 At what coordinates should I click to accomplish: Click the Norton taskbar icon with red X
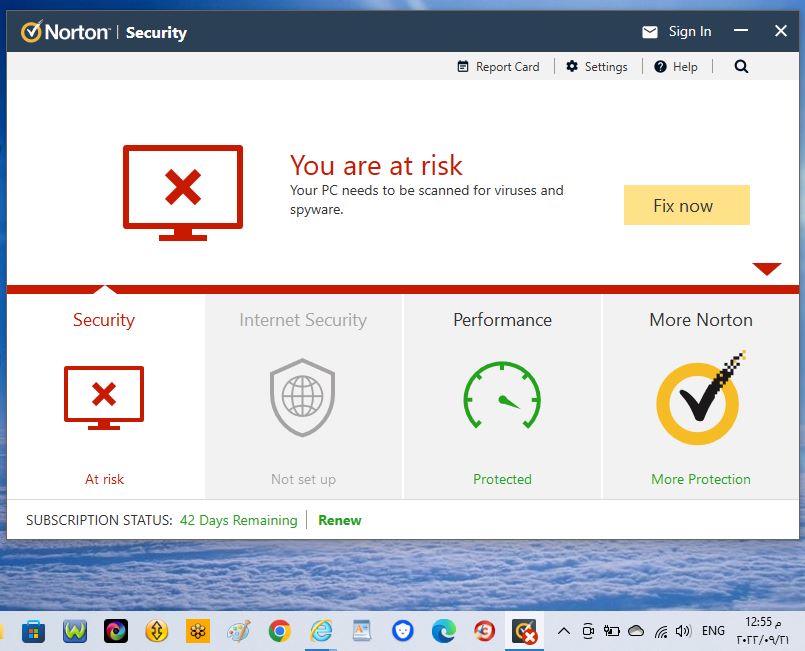click(525, 631)
